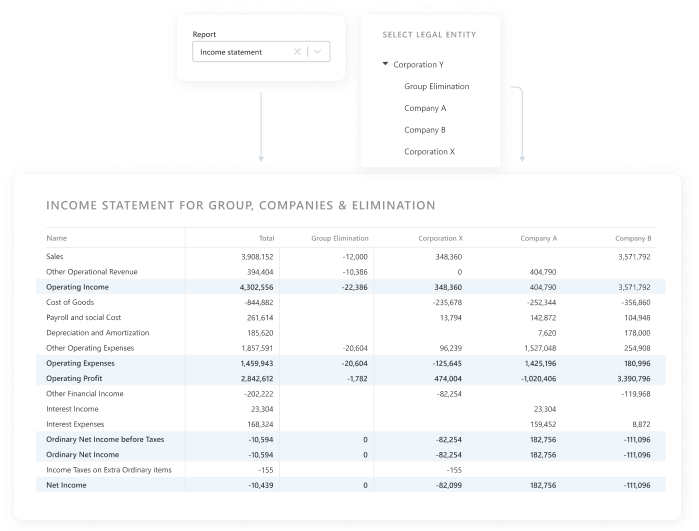Select Group Elimination entity
Viewport: 699px width, 531px height.
(x=436, y=86)
